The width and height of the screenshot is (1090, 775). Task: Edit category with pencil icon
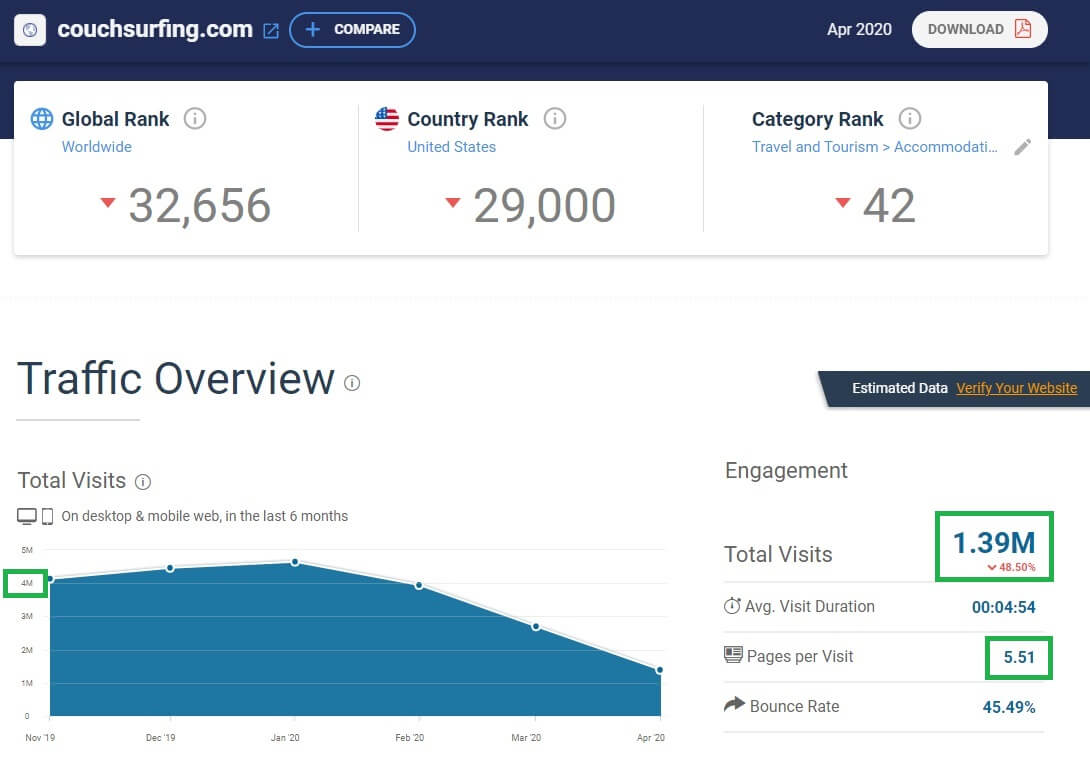1022,147
